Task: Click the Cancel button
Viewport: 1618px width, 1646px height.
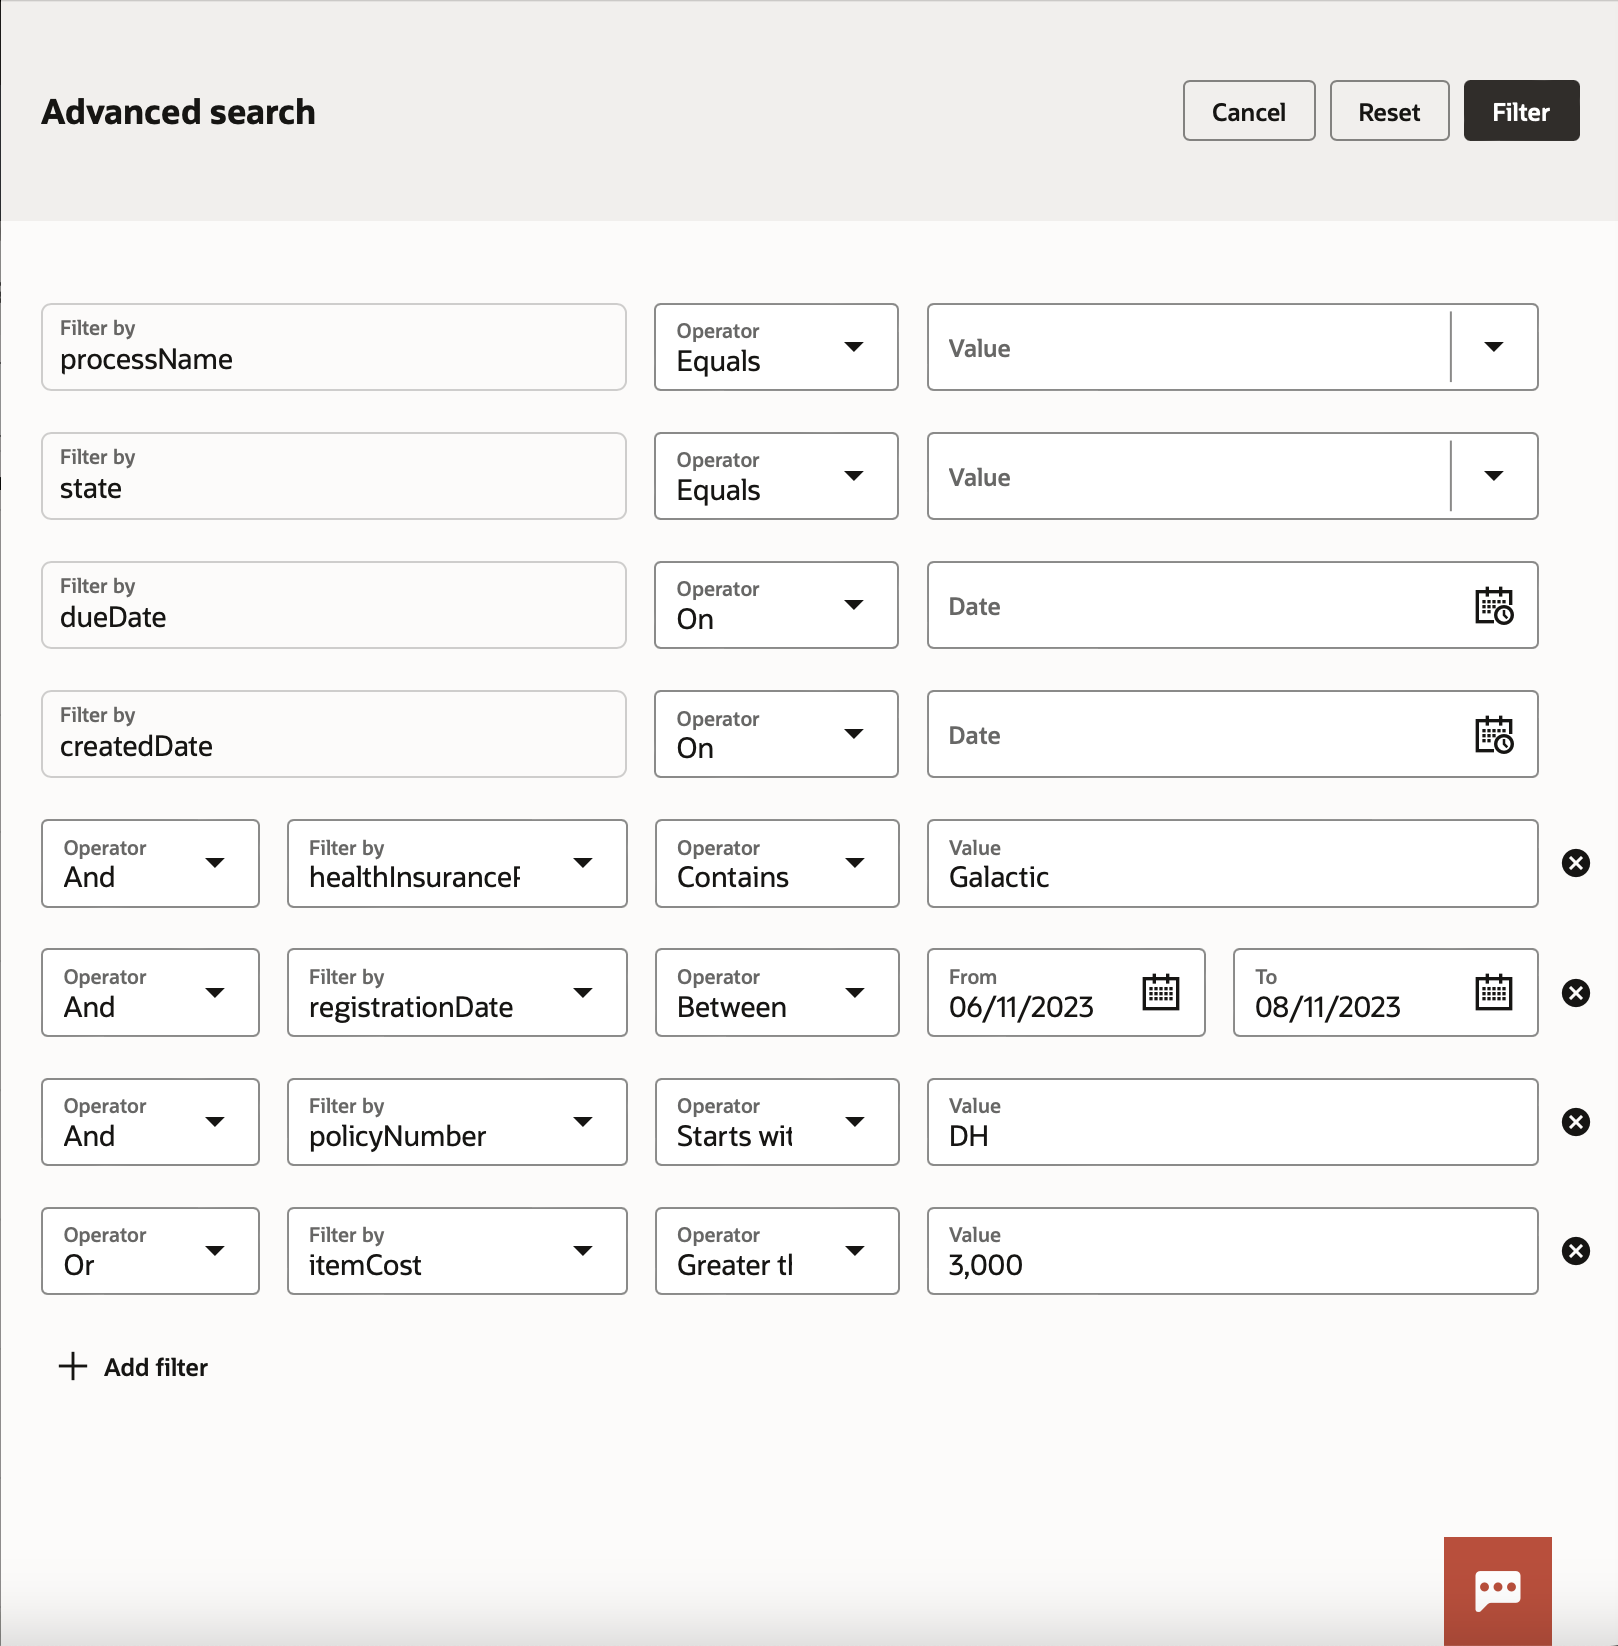Action: point(1248,111)
